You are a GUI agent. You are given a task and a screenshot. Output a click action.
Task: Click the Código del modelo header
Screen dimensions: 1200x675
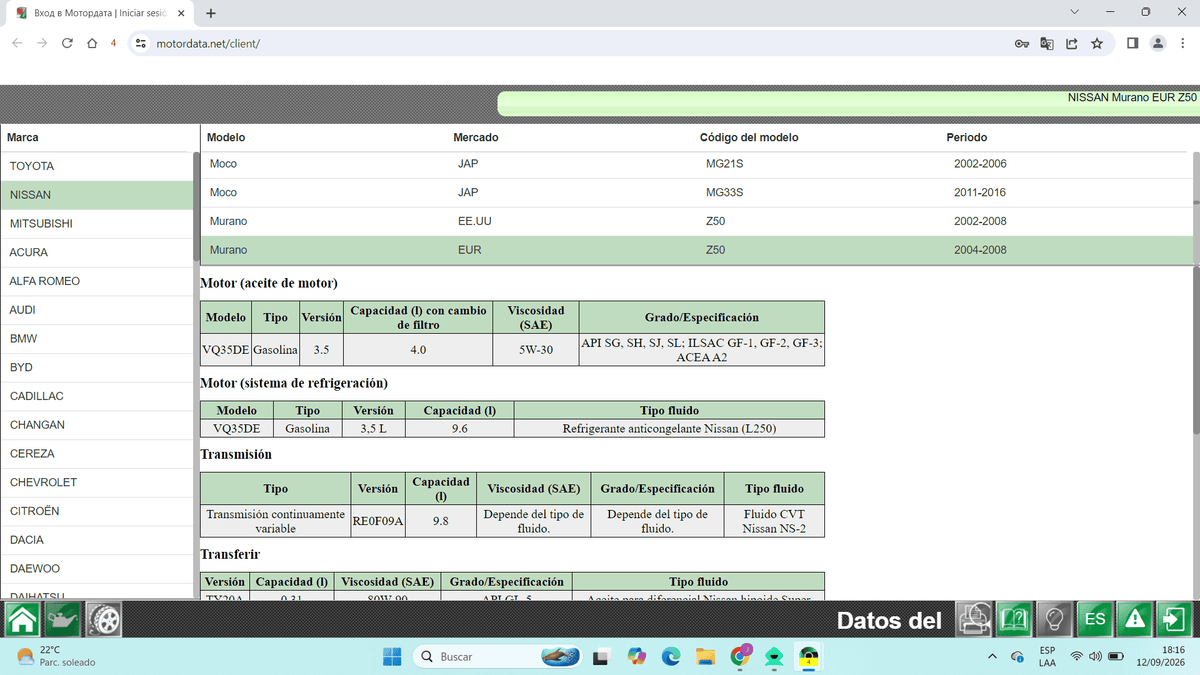(749, 138)
